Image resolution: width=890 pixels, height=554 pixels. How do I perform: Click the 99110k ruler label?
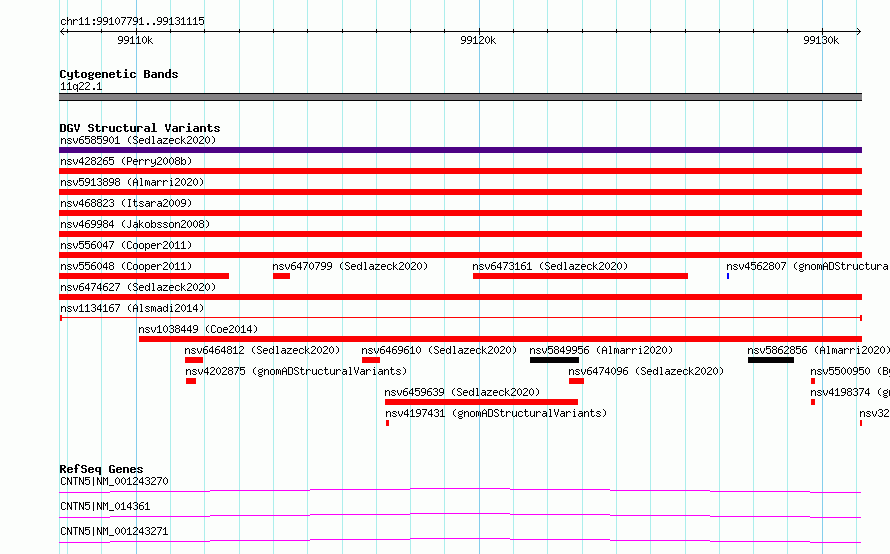[135, 40]
